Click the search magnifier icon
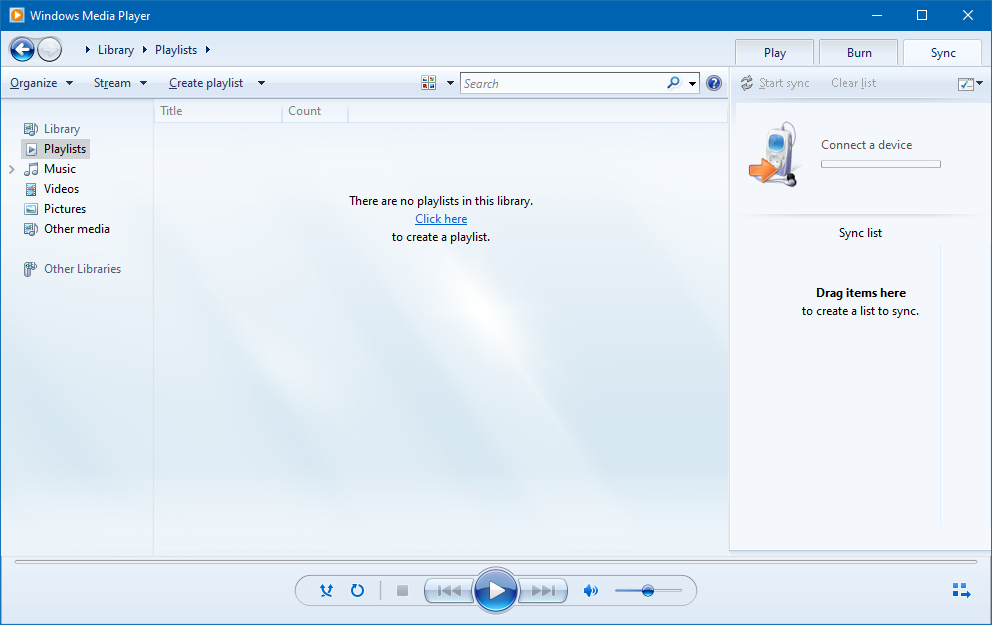 point(673,83)
